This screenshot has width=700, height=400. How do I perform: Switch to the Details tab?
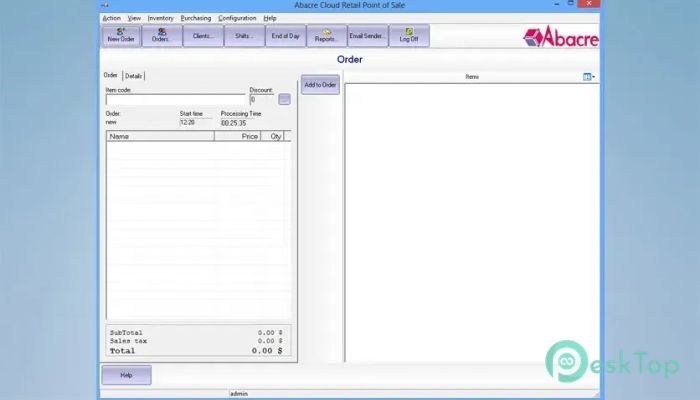133,76
